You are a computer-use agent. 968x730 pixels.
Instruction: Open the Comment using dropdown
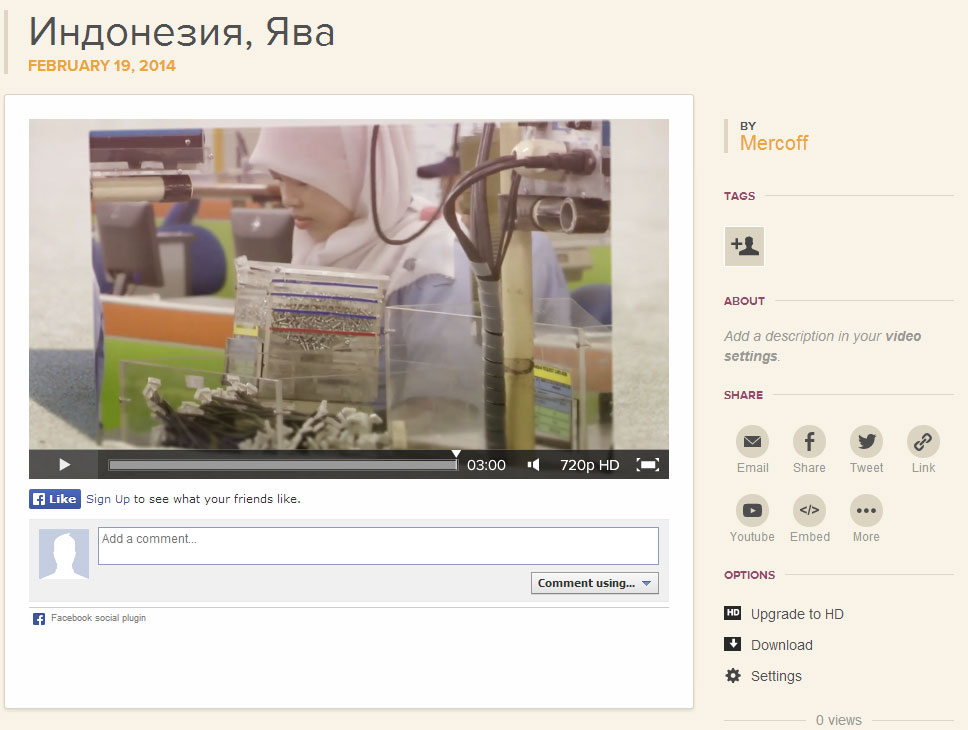click(595, 583)
